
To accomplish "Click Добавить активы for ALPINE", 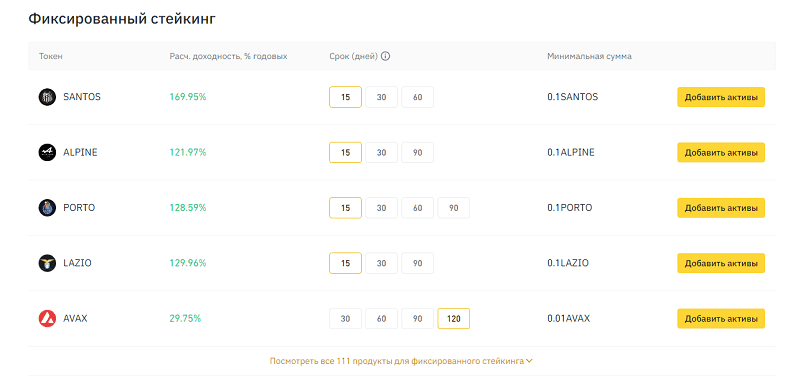I will [721, 153].
